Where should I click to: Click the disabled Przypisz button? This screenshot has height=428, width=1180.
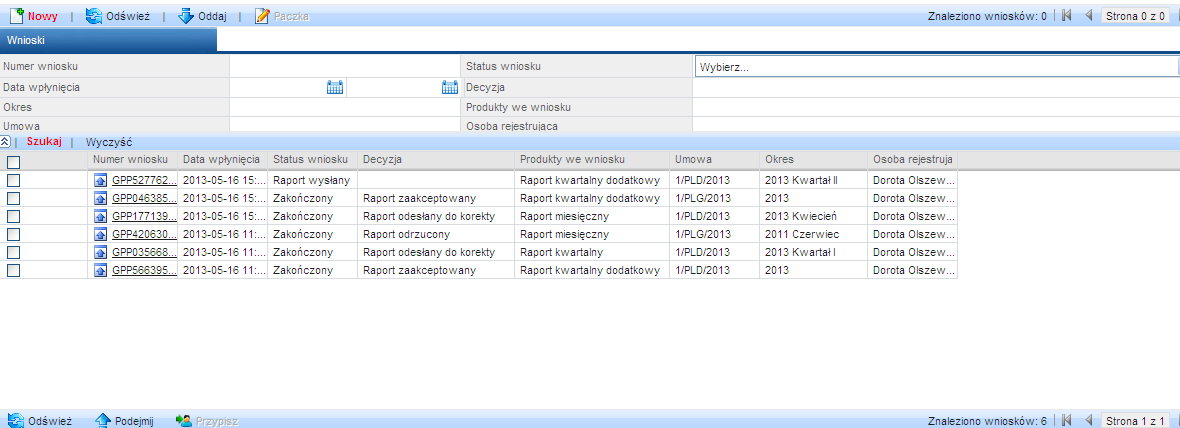tap(207, 420)
